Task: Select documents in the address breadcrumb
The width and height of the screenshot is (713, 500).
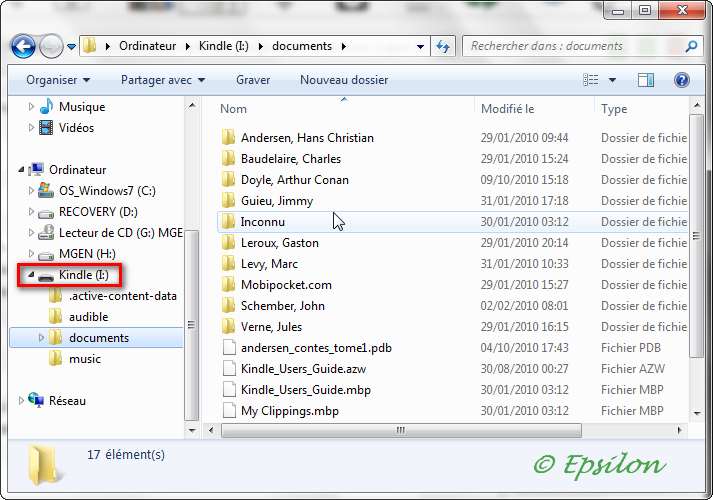Action: click(x=302, y=46)
